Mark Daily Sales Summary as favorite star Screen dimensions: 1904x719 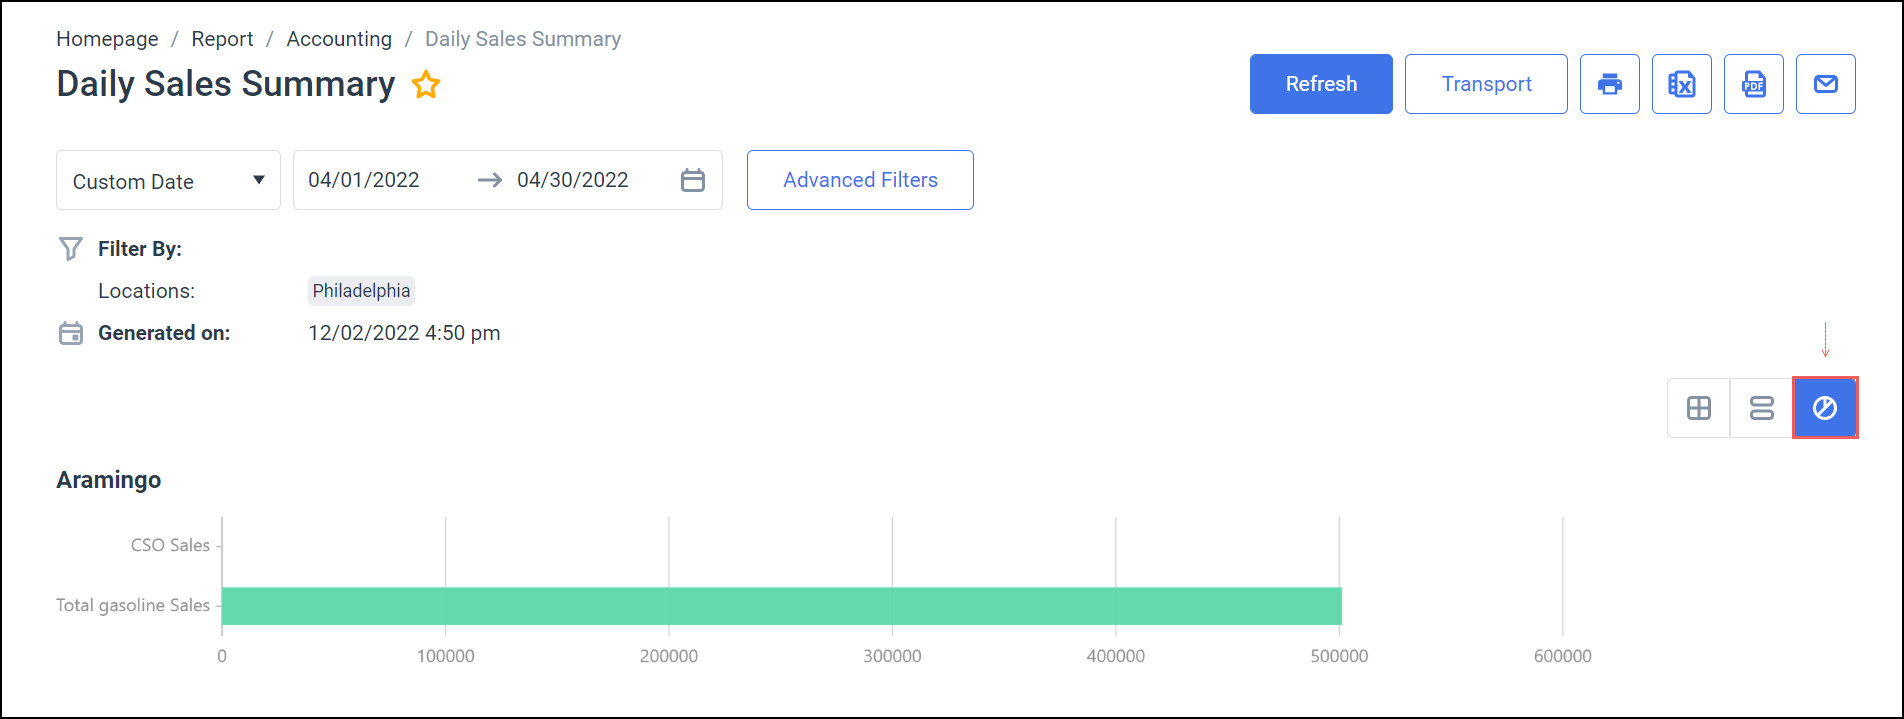tap(426, 85)
